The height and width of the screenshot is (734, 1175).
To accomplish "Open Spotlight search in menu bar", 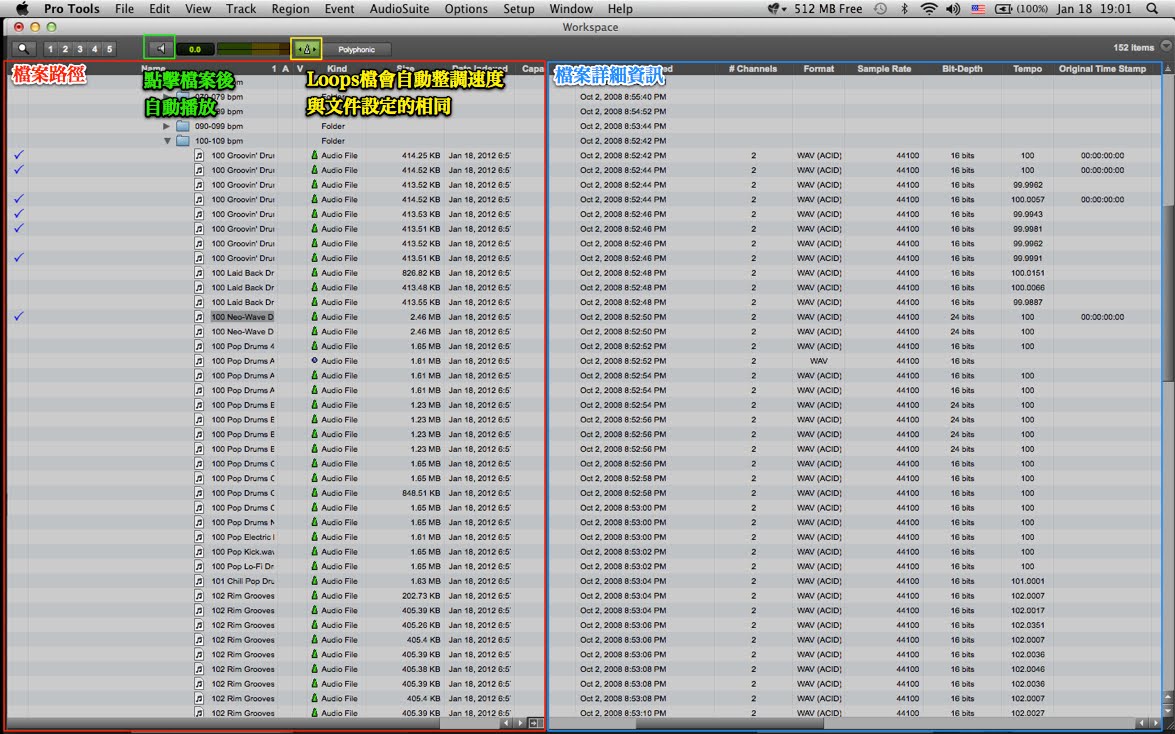I will coord(1153,9).
